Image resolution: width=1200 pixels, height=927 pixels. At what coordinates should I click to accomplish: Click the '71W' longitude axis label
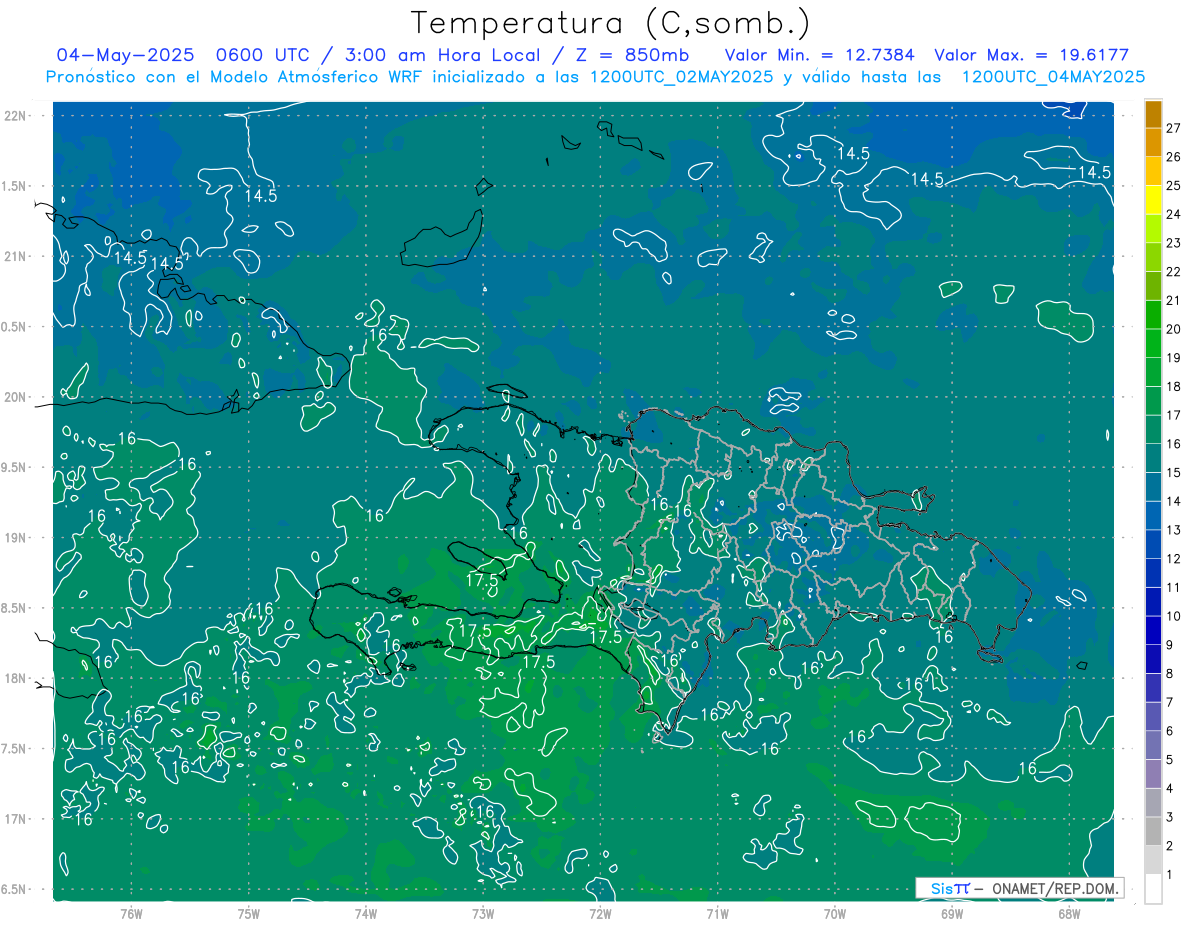click(x=717, y=913)
